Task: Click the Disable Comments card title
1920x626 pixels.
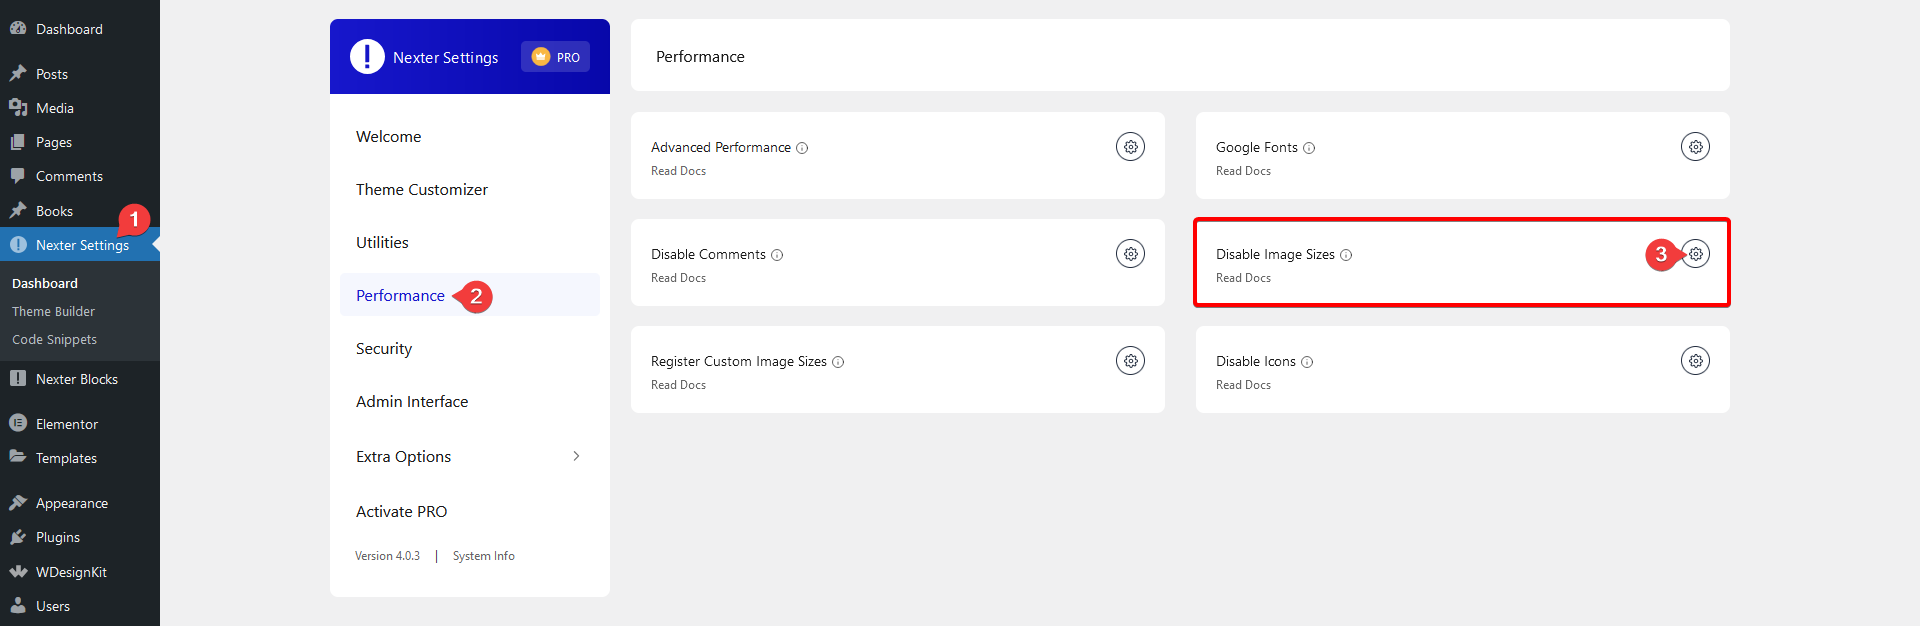Action: tap(708, 255)
